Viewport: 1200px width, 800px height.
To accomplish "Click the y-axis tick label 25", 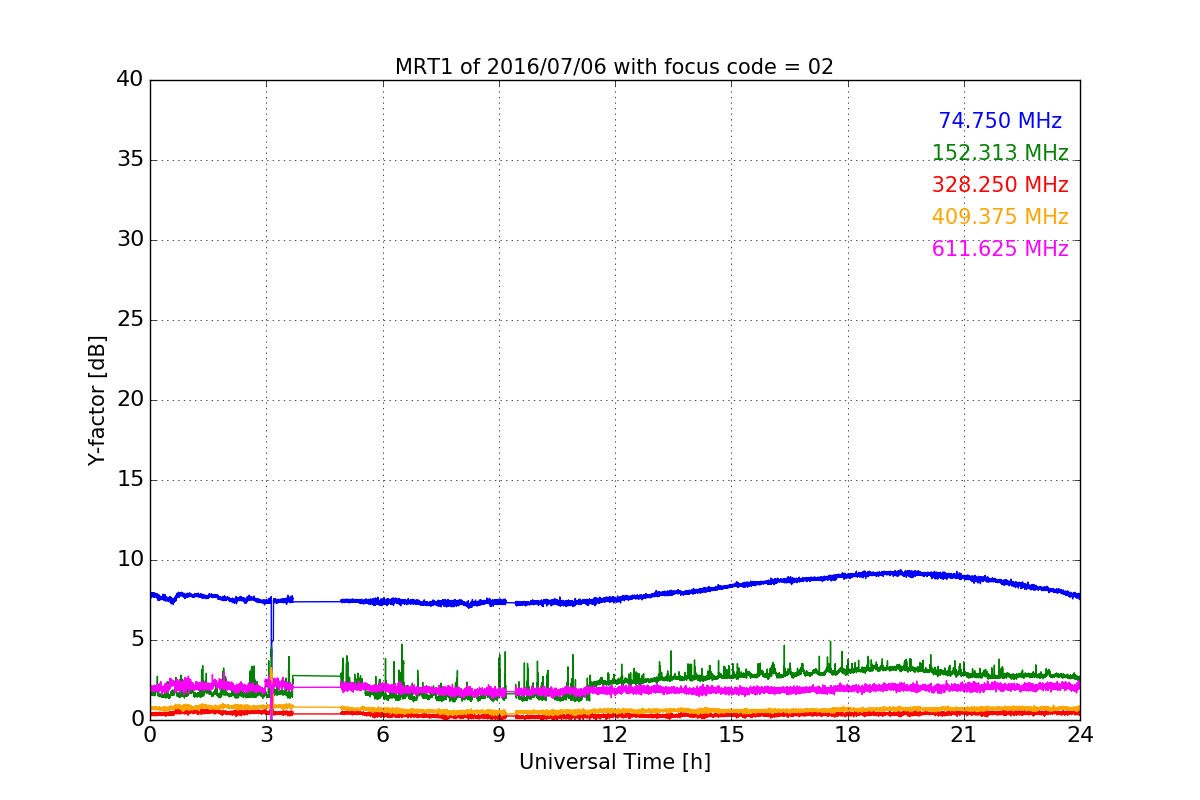I will [130, 320].
